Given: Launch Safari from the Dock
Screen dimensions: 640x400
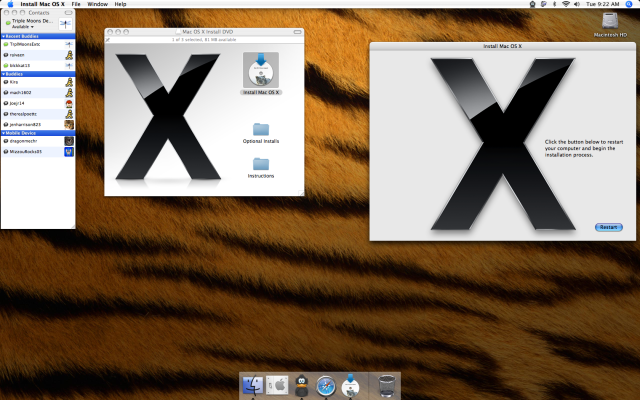Looking at the screenshot, I should [326, 386].
